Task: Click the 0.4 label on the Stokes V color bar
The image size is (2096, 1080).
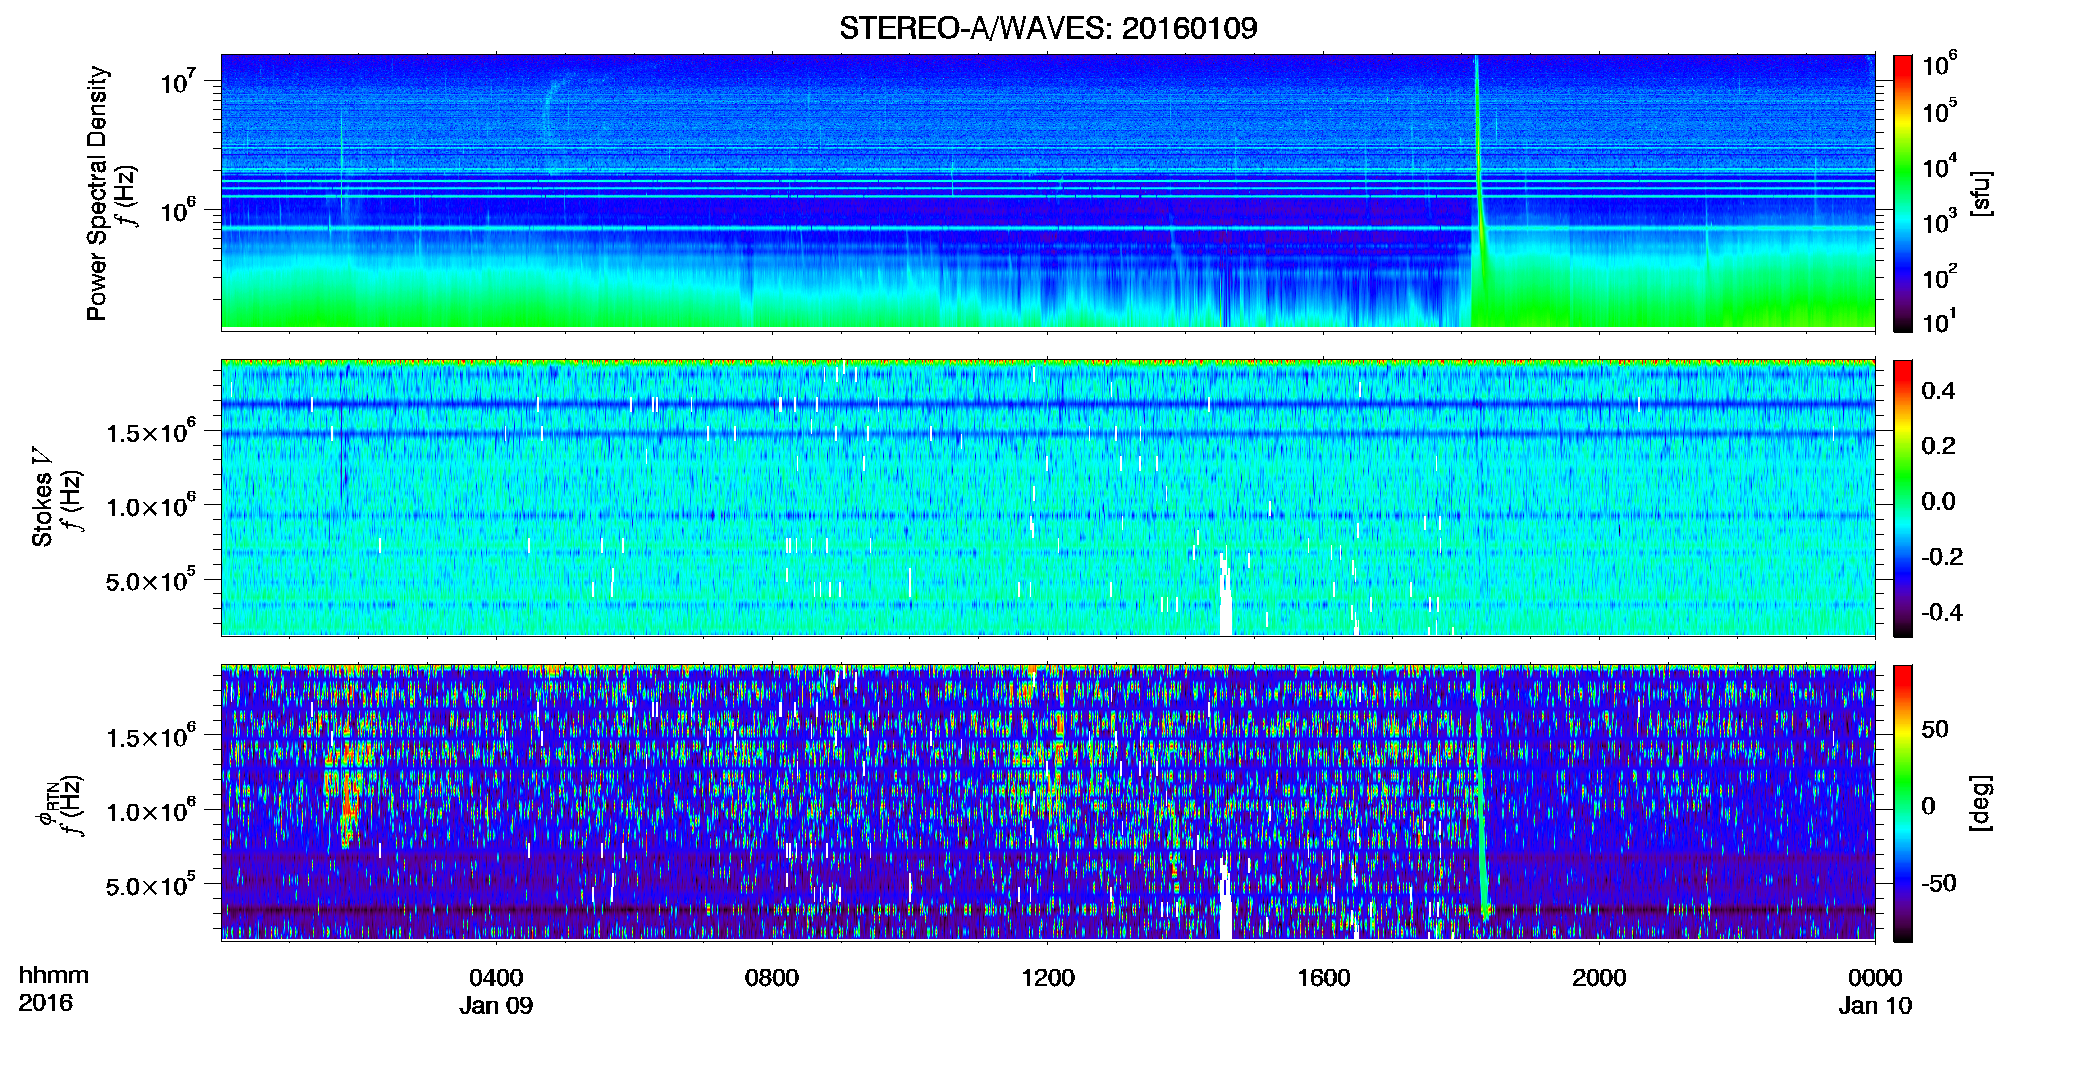Action: [x=1938, y=391]
